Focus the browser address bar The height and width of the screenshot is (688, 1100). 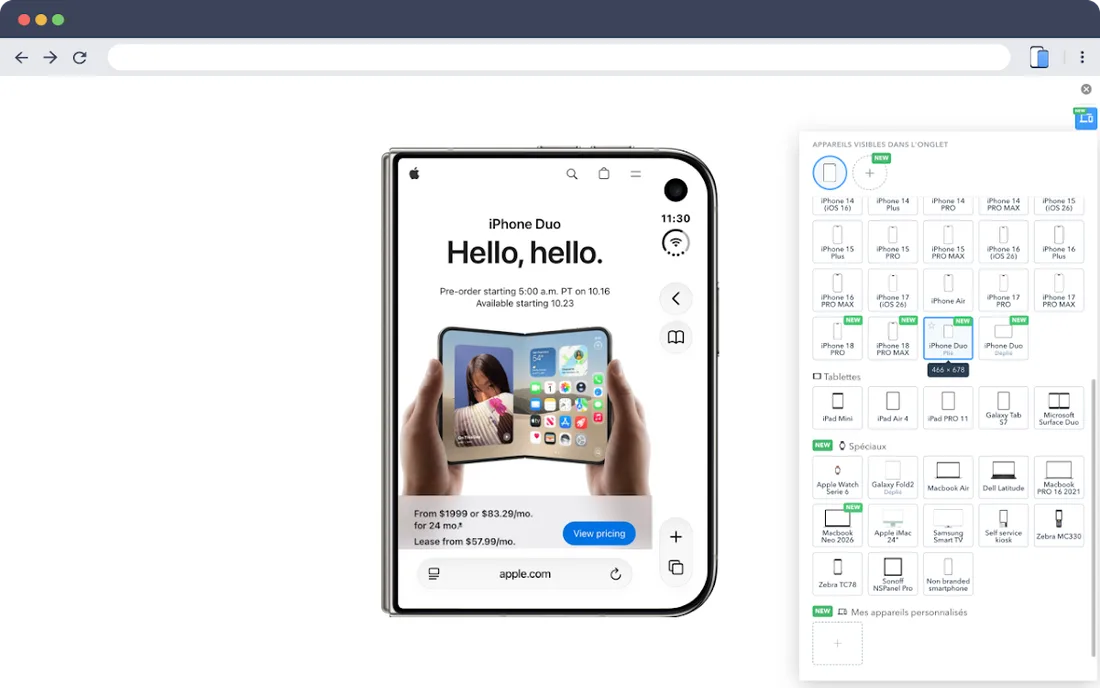[558, 58]
